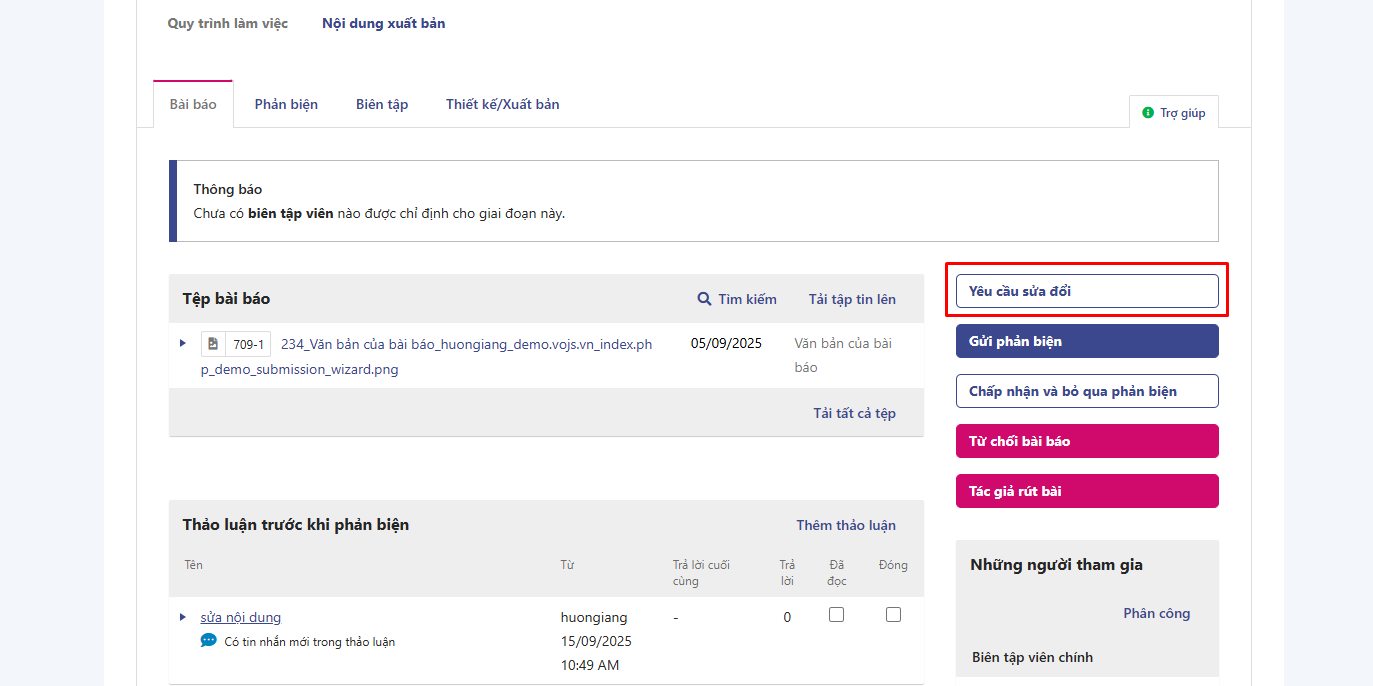Switch to the Phản biện tab
1373x686 pixels.
(286, 104)
